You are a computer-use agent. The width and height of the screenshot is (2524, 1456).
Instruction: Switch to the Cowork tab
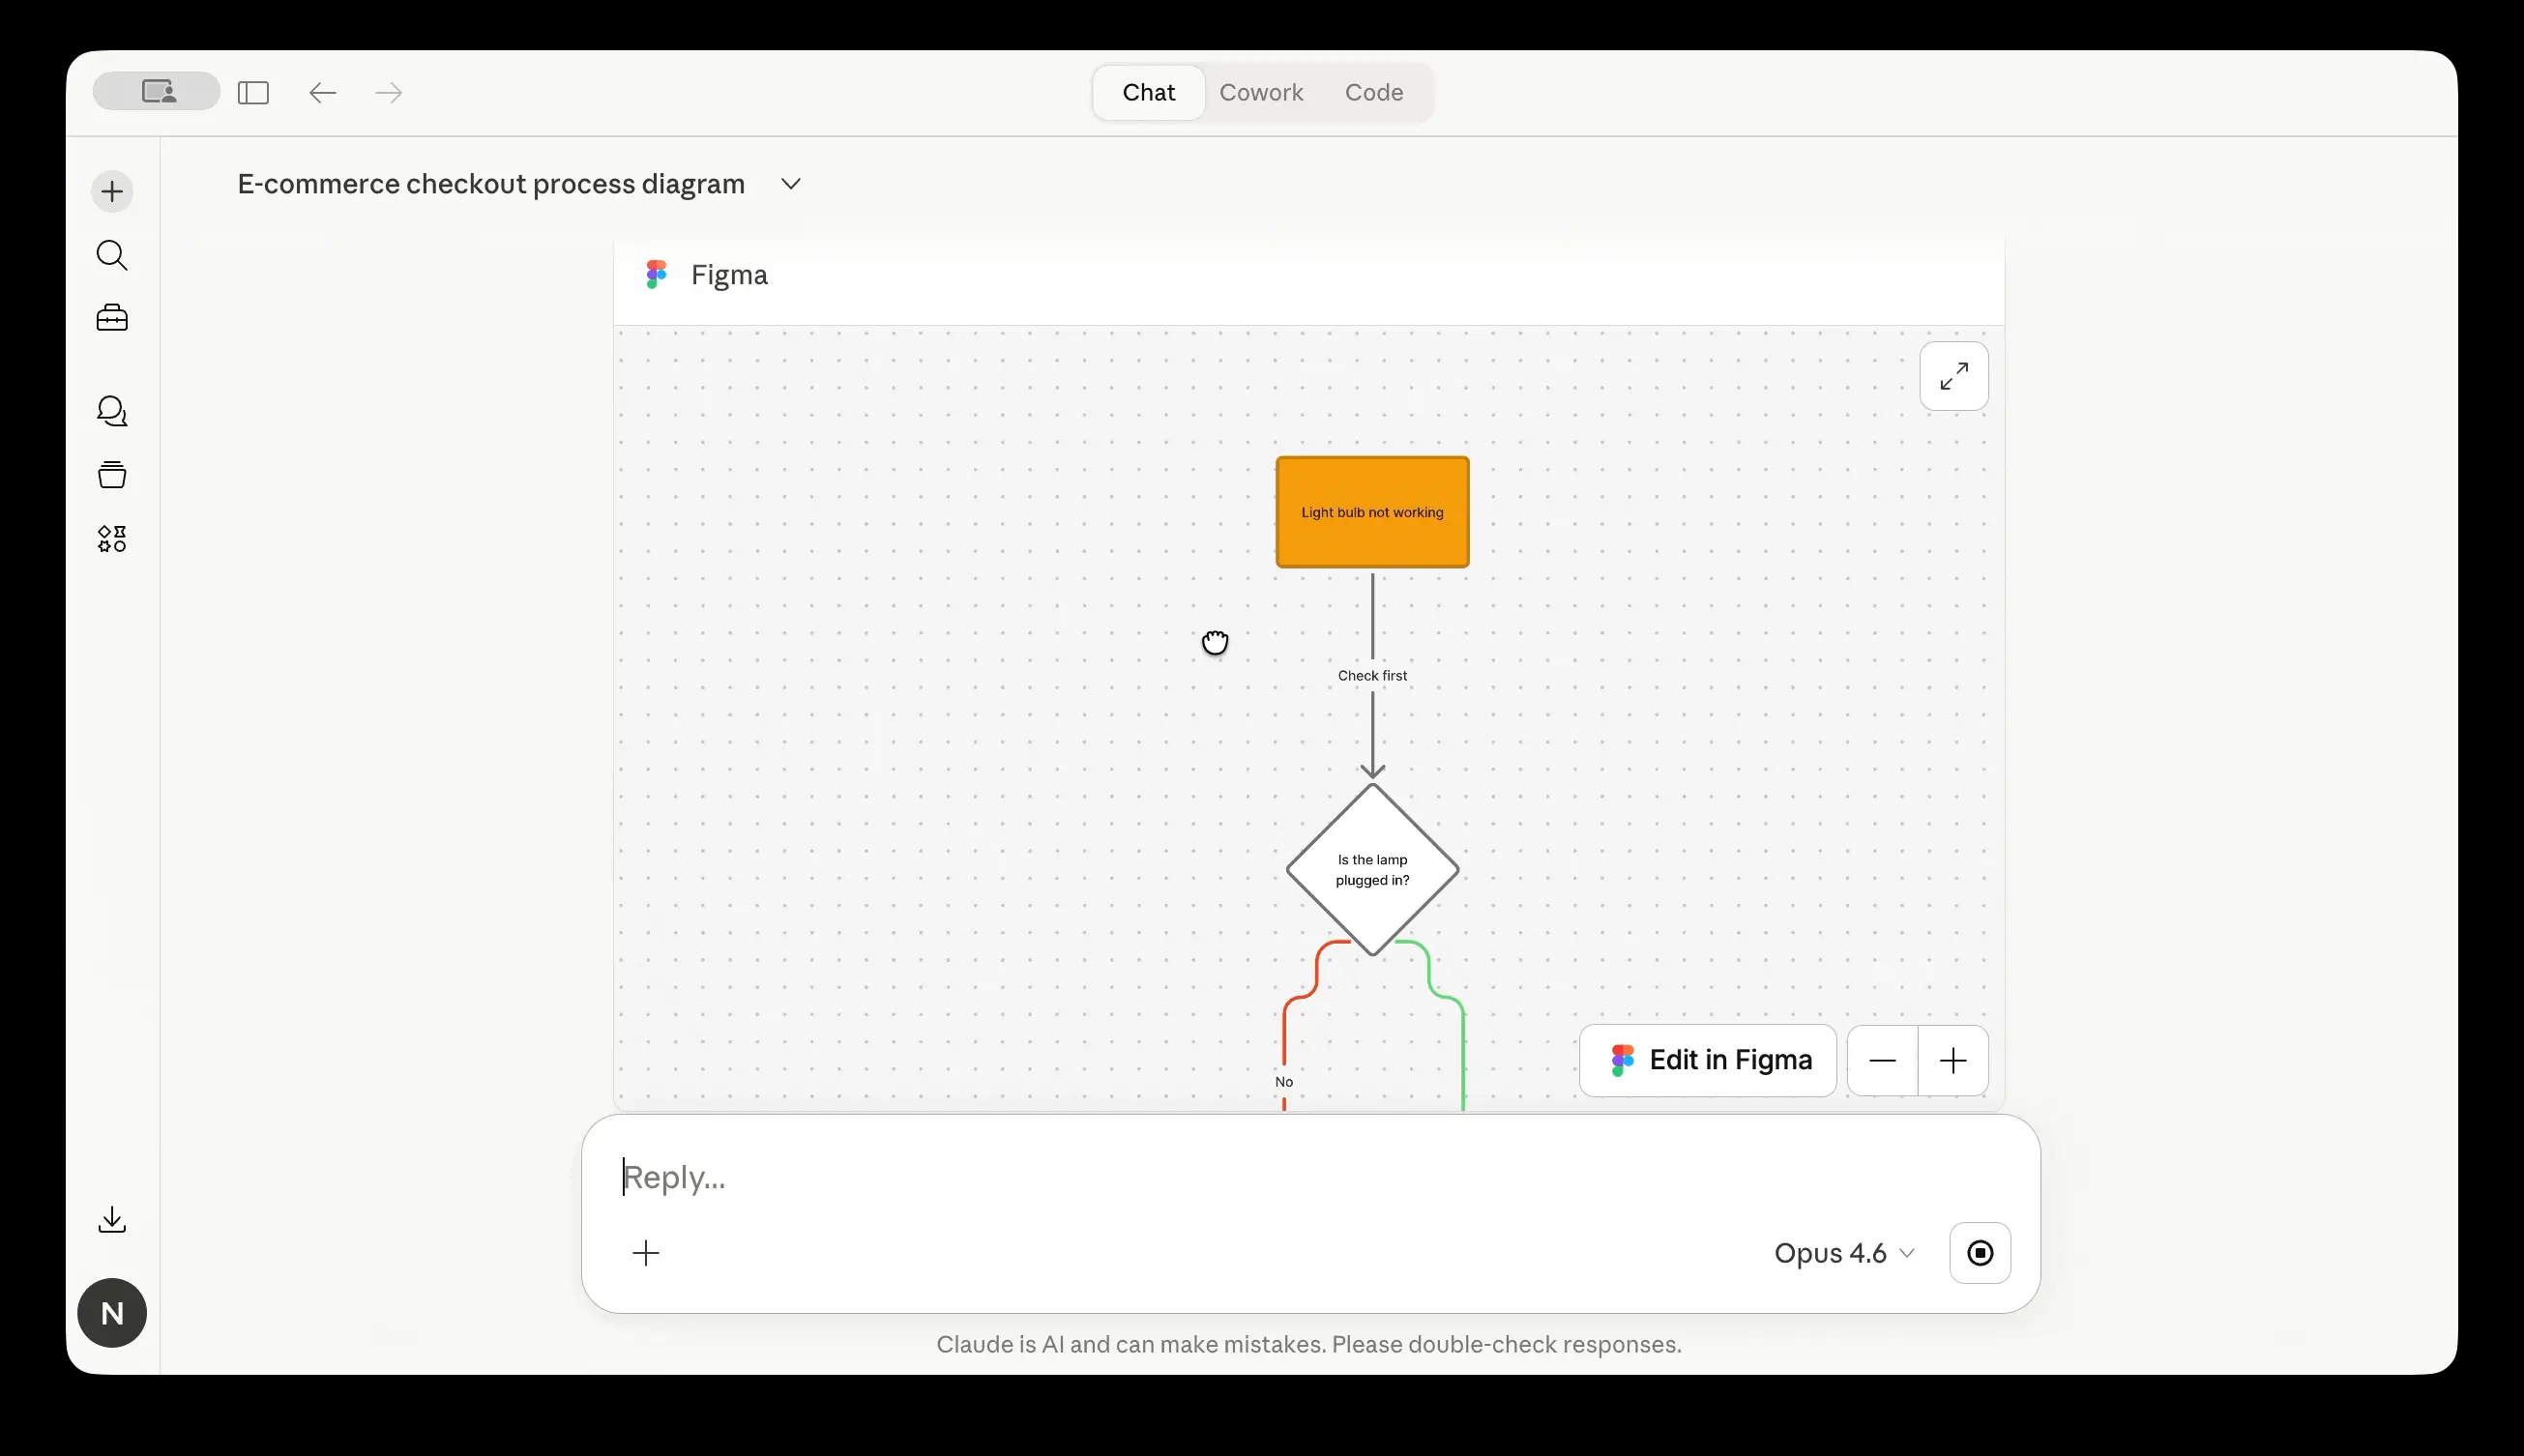(1260, 92)
